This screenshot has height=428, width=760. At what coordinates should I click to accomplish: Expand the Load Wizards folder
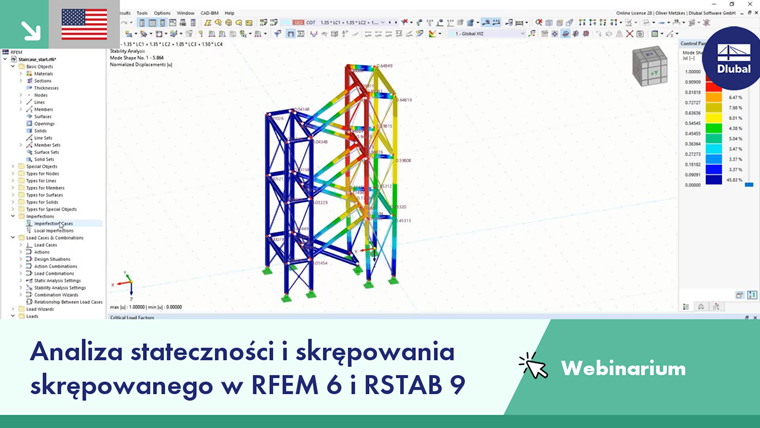coord(13,309)
